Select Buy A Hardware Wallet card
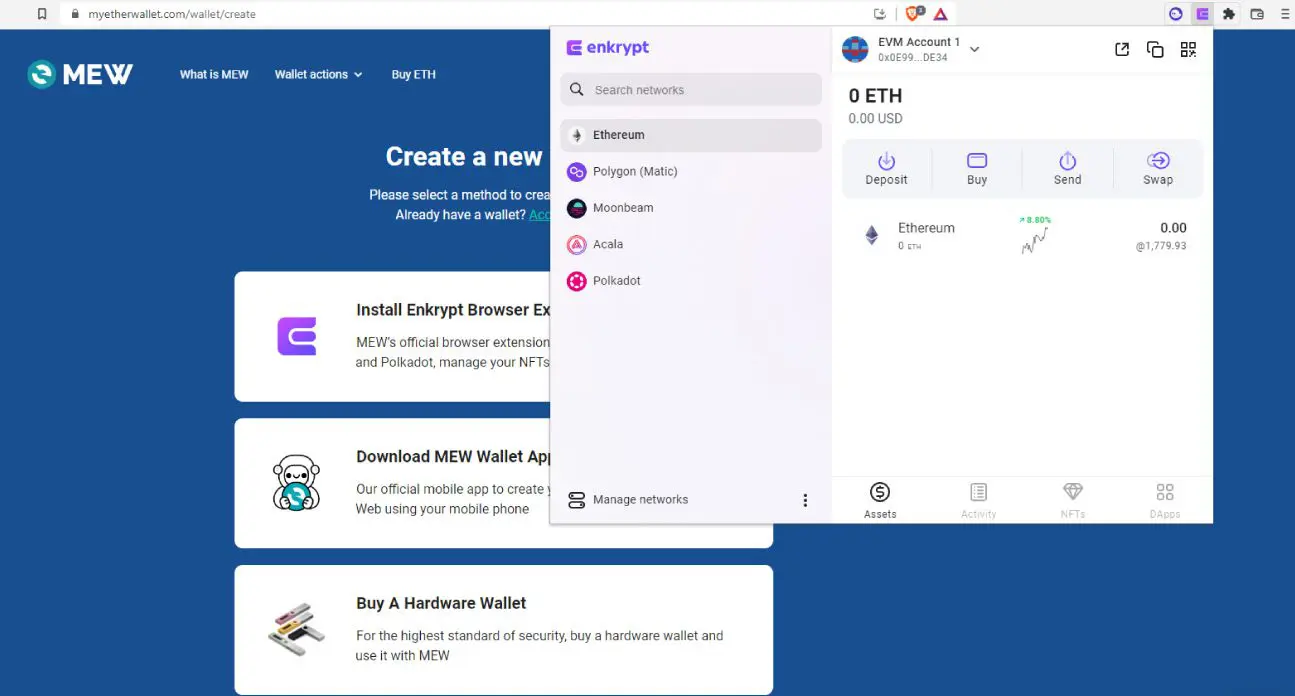The image size is (1295, 696). point(504,630)
